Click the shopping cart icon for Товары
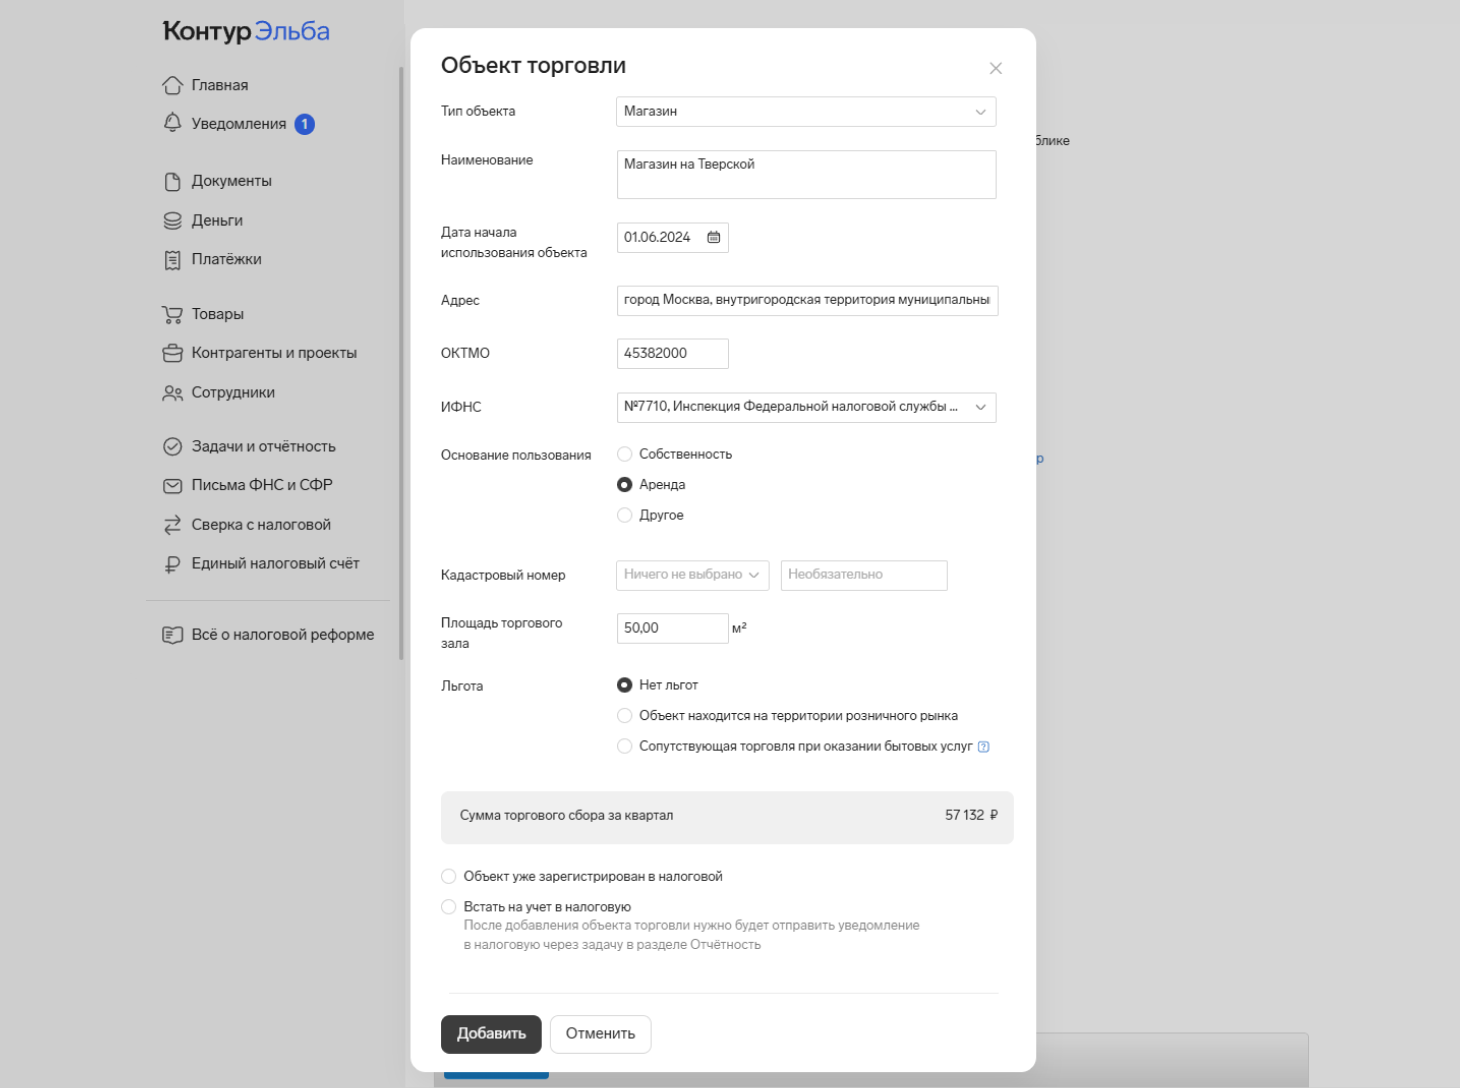This screenshot has width=1460, height=1088. [x=172, y=314]
